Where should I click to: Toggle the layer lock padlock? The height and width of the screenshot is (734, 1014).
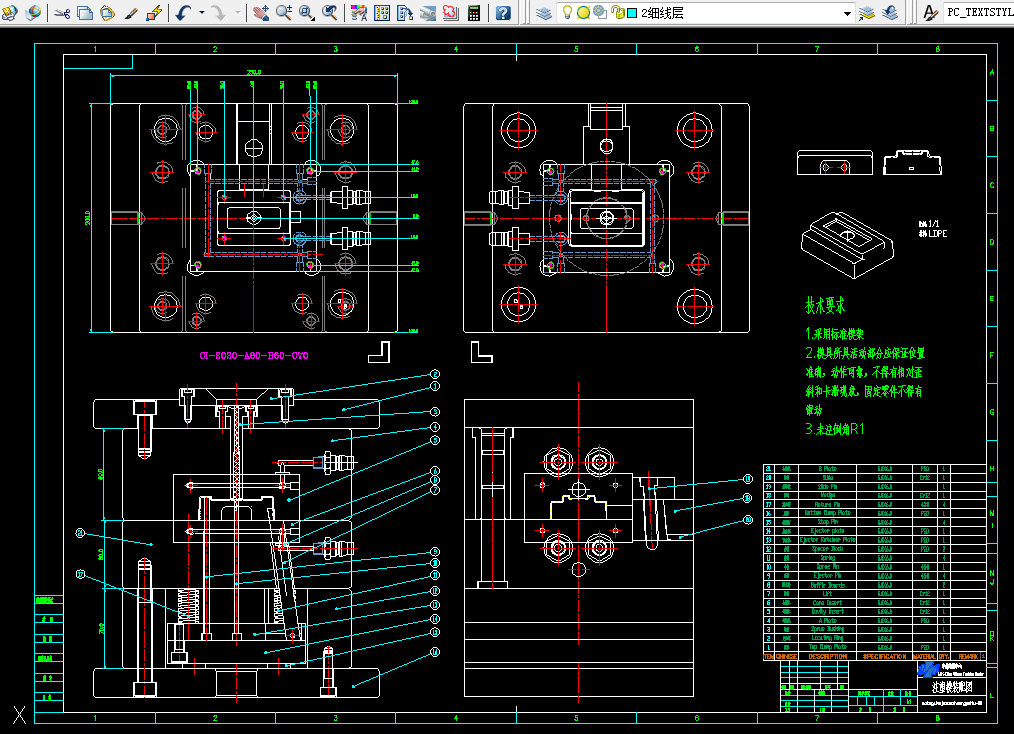618,12
